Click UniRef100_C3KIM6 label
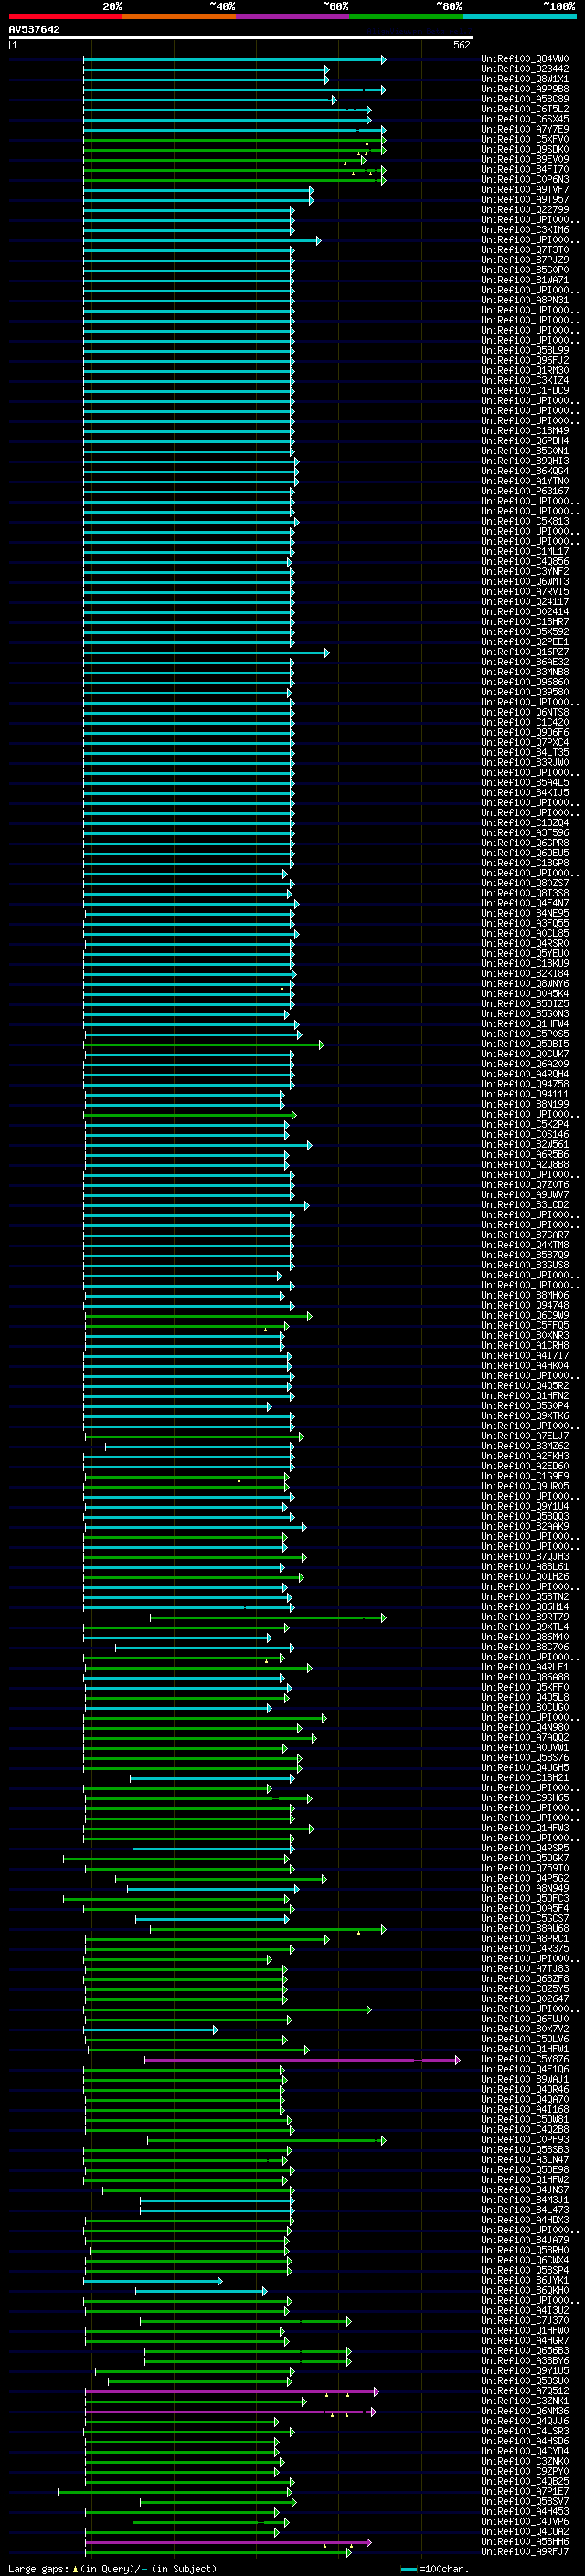 [525, 231]
